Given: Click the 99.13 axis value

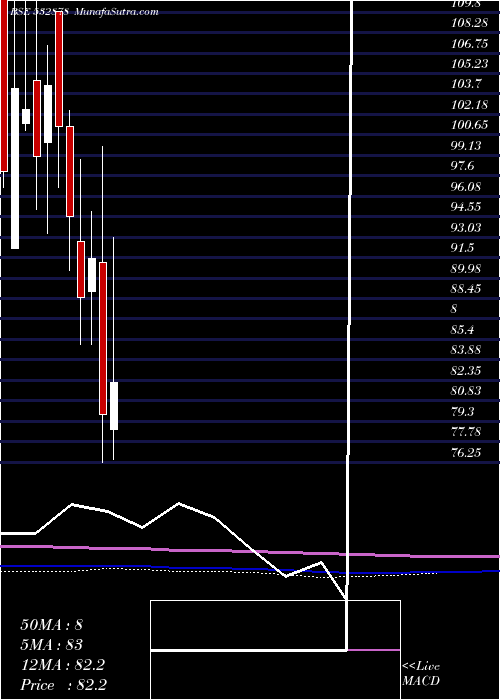Looking at the screenshot, I should [466, 146].
